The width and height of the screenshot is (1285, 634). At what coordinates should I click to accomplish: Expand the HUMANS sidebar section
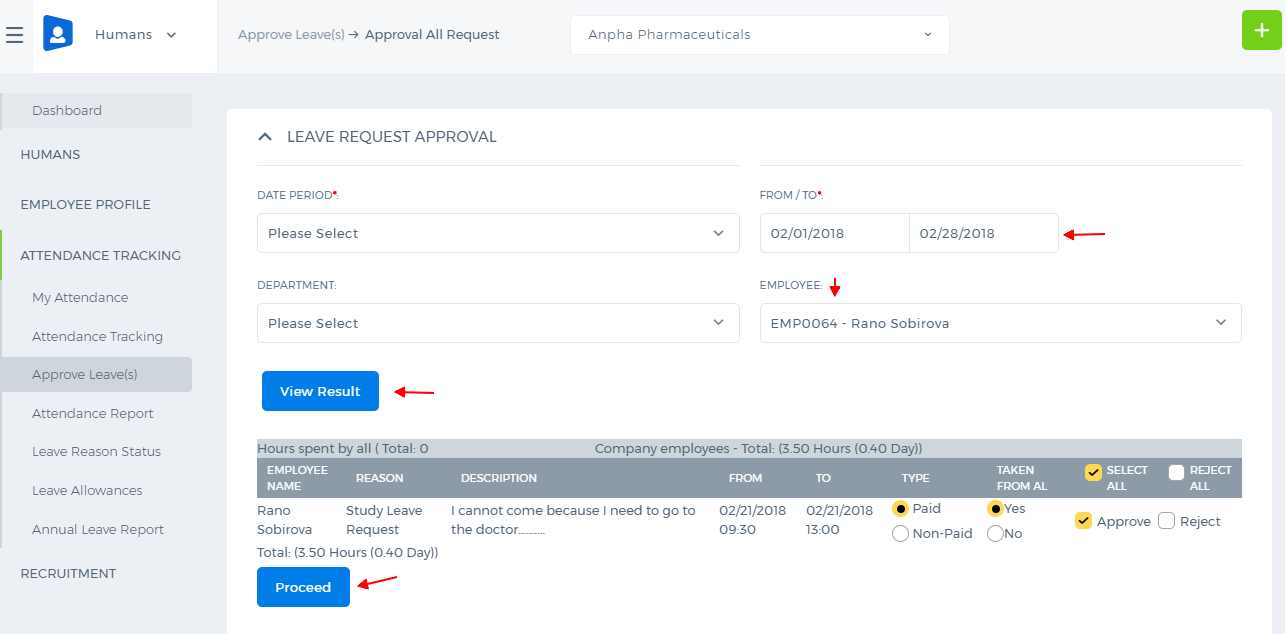click(50, 155)
